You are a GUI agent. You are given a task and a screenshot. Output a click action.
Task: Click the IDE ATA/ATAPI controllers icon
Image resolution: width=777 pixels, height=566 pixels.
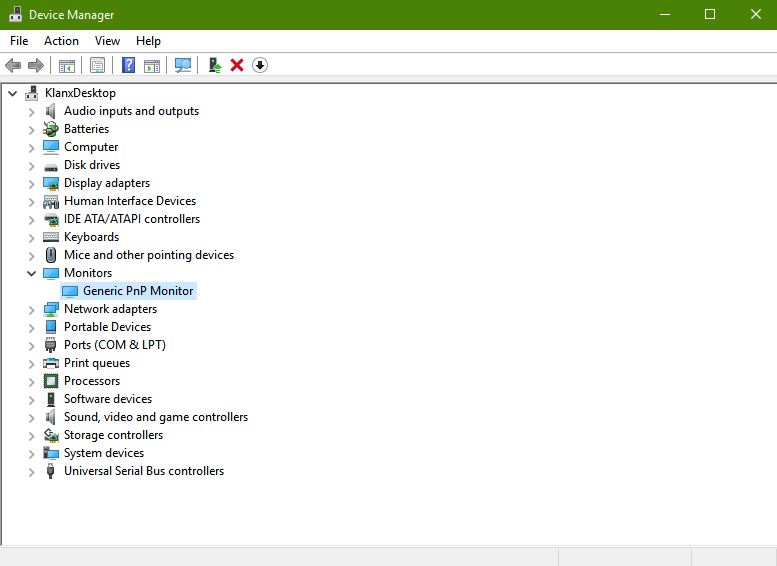click(51, 220)
